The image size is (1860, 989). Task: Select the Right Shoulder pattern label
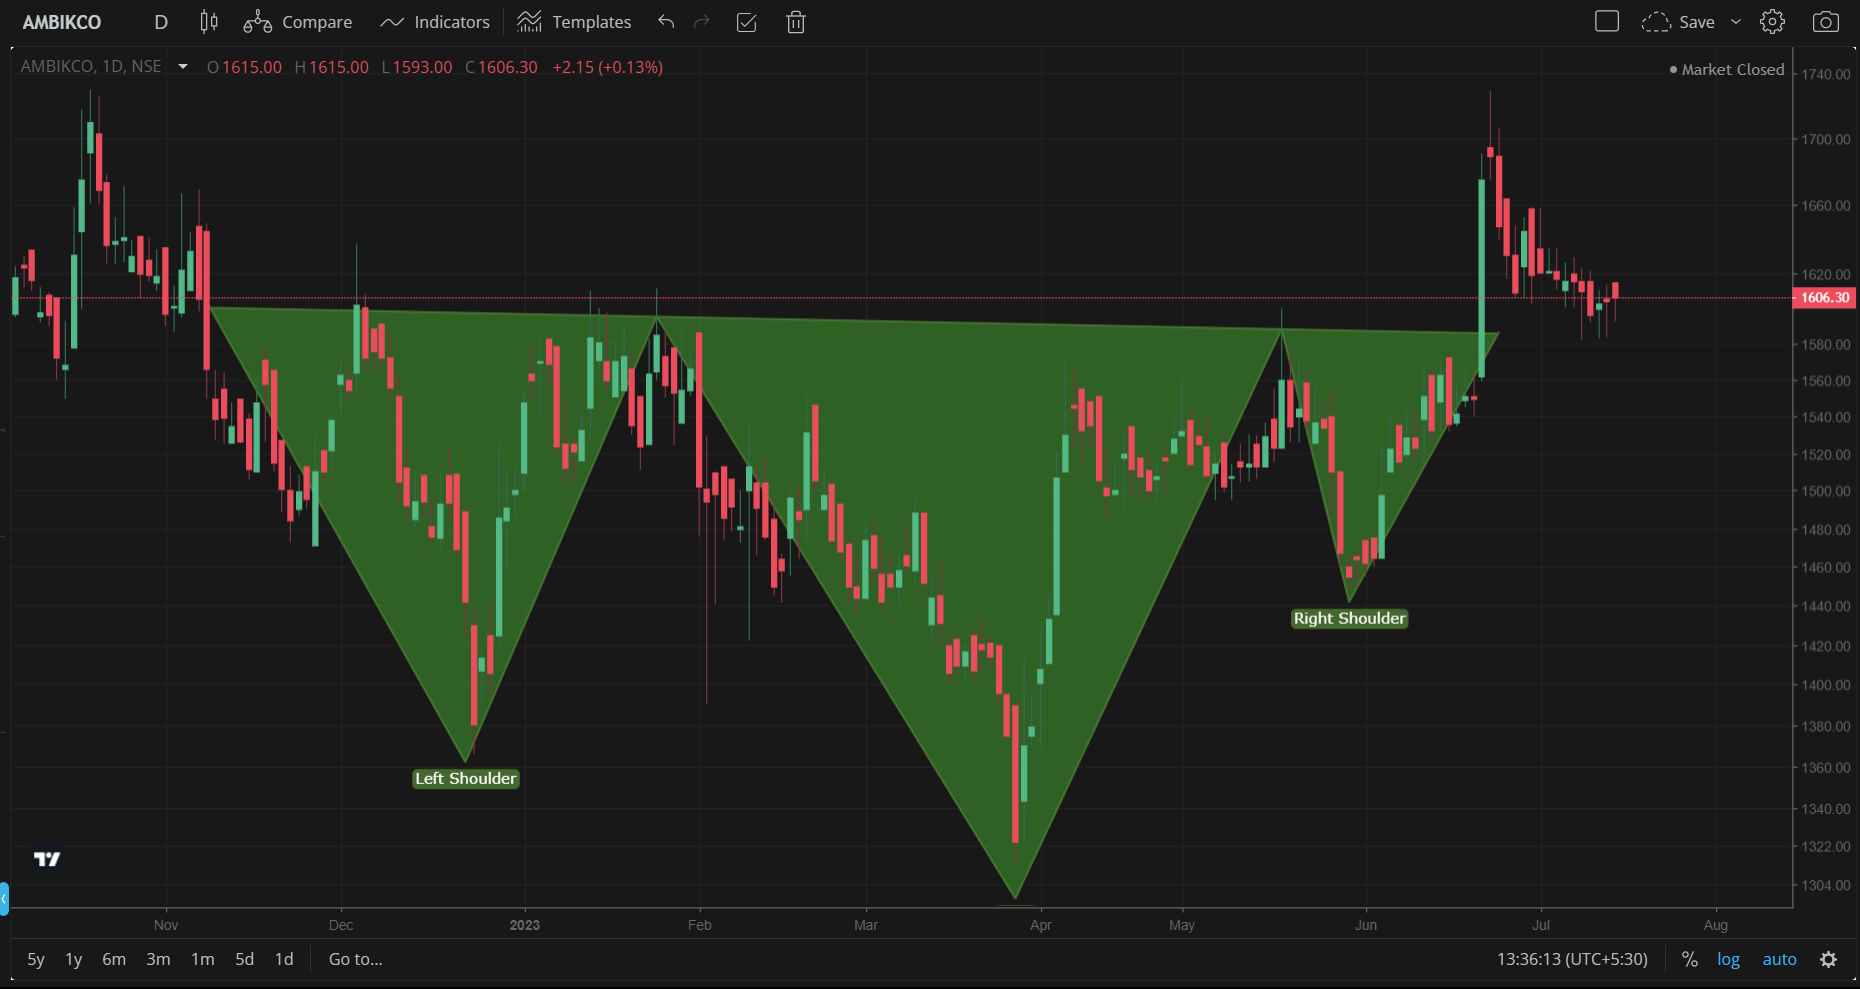(x=1349, y=618)
